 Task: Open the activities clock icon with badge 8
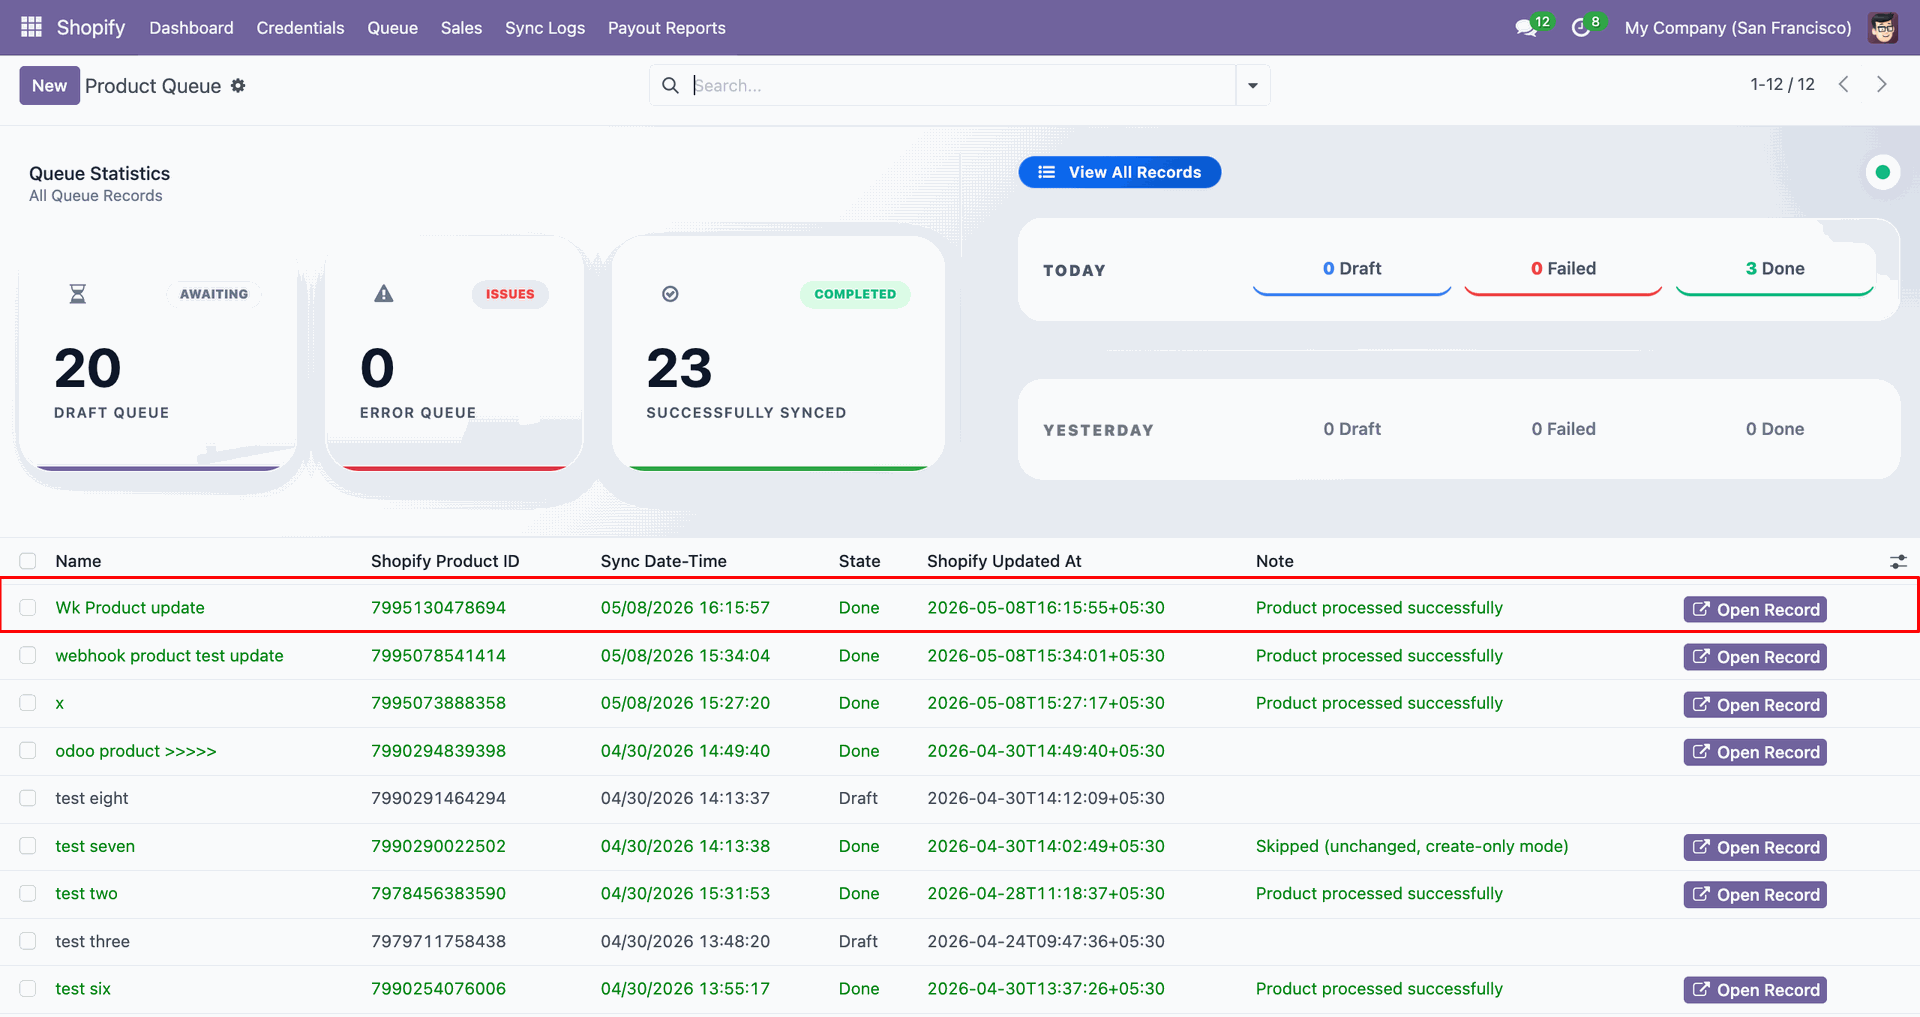tap(1581, 28)
